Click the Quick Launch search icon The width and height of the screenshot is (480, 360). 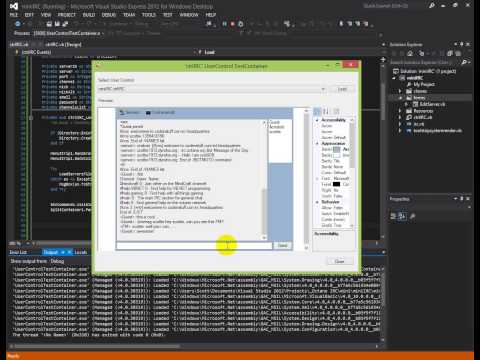click(432, 6)
